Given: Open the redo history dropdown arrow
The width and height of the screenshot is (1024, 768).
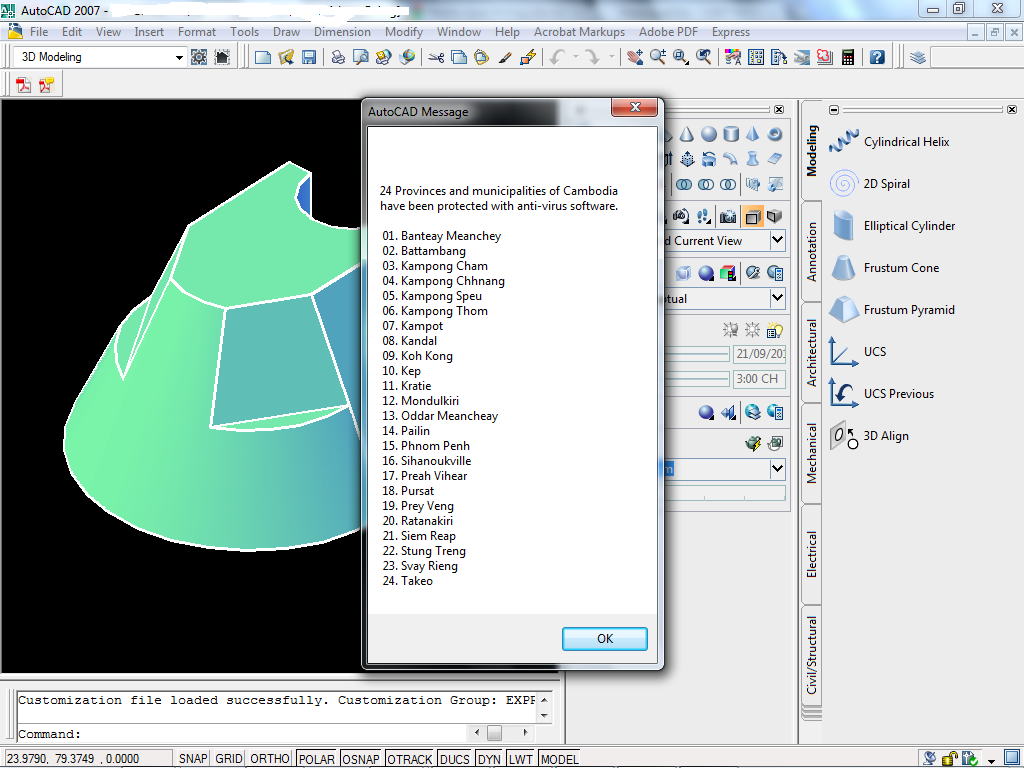Looking at the screenshot, I should point(611,57).
